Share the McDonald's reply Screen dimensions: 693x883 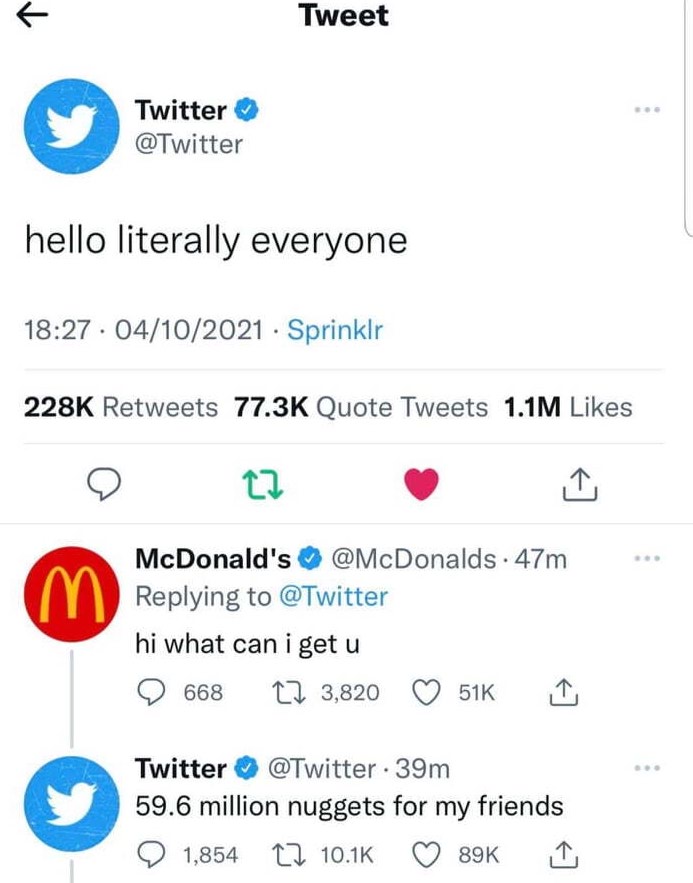coord(564,692)
